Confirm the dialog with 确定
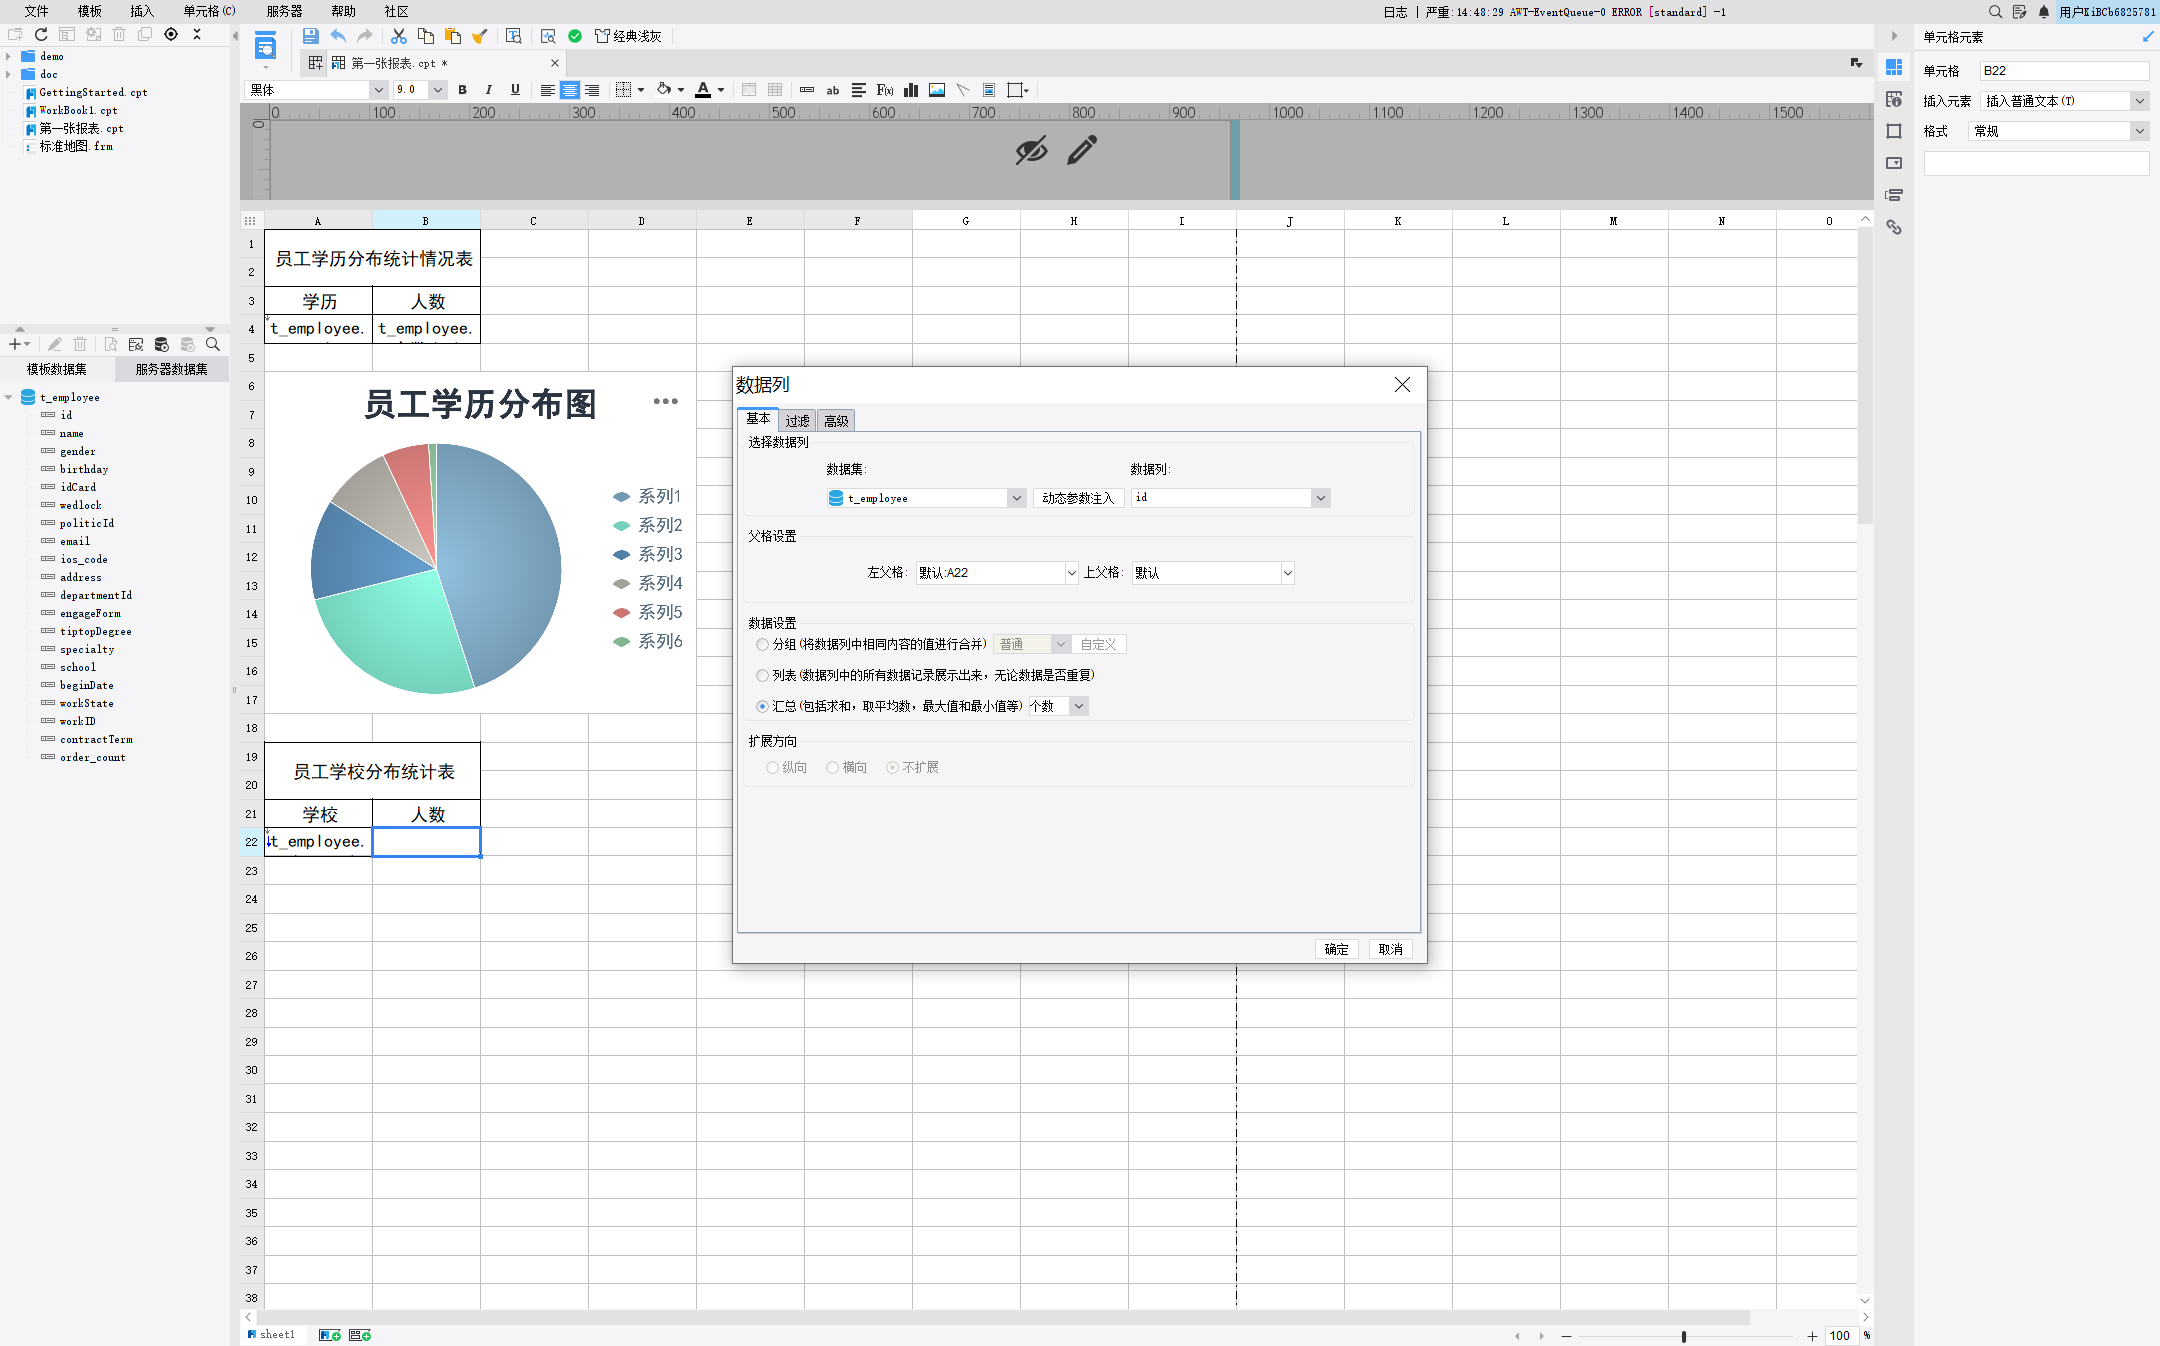2160x1346 pixels. [x=1336, y=950]
